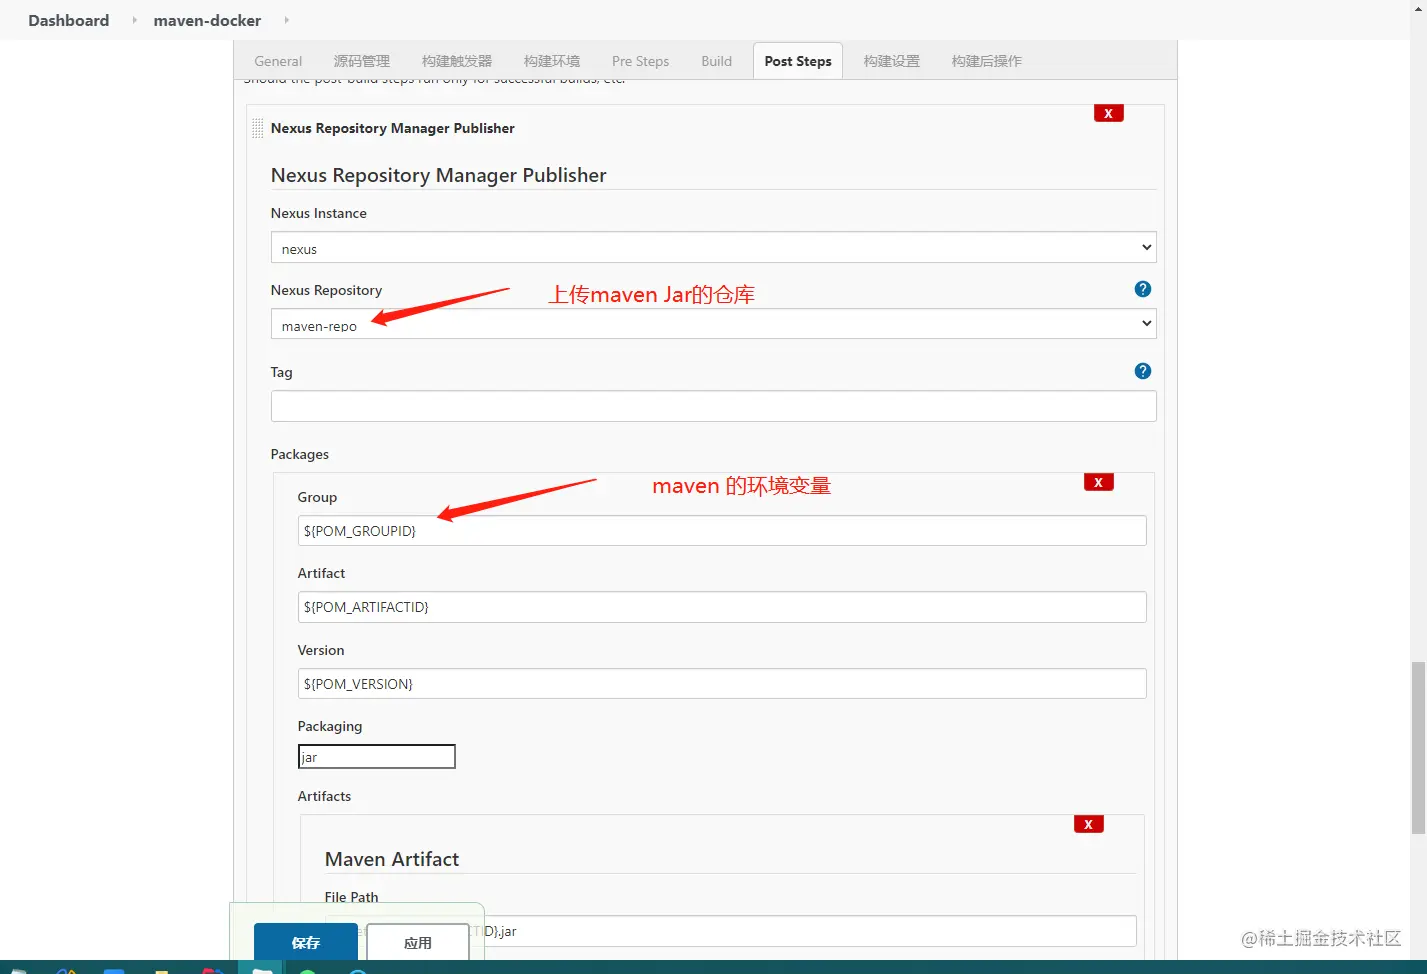The height and width of the screenshot is (974, 1427).
Task: Expand the menu arrow after Dashboard
Action: (134, 20)
